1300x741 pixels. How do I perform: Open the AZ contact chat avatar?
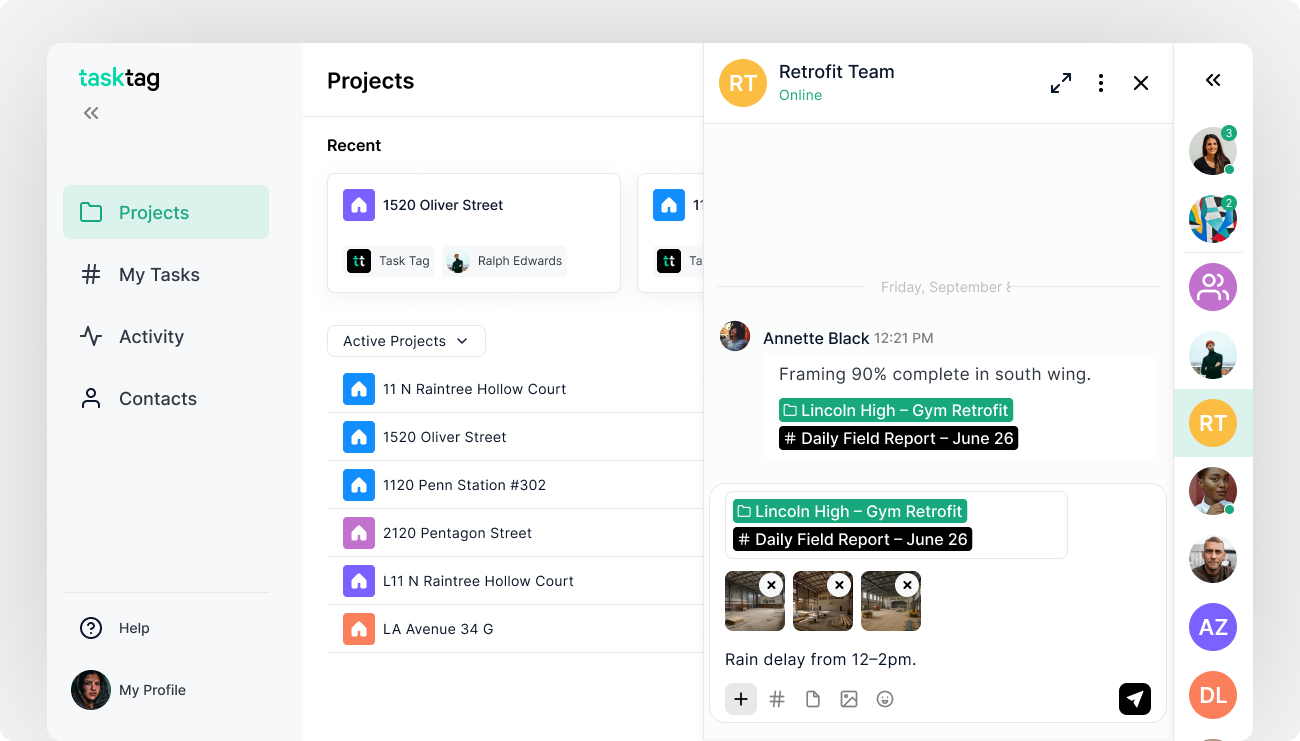tap(1213, 628)
